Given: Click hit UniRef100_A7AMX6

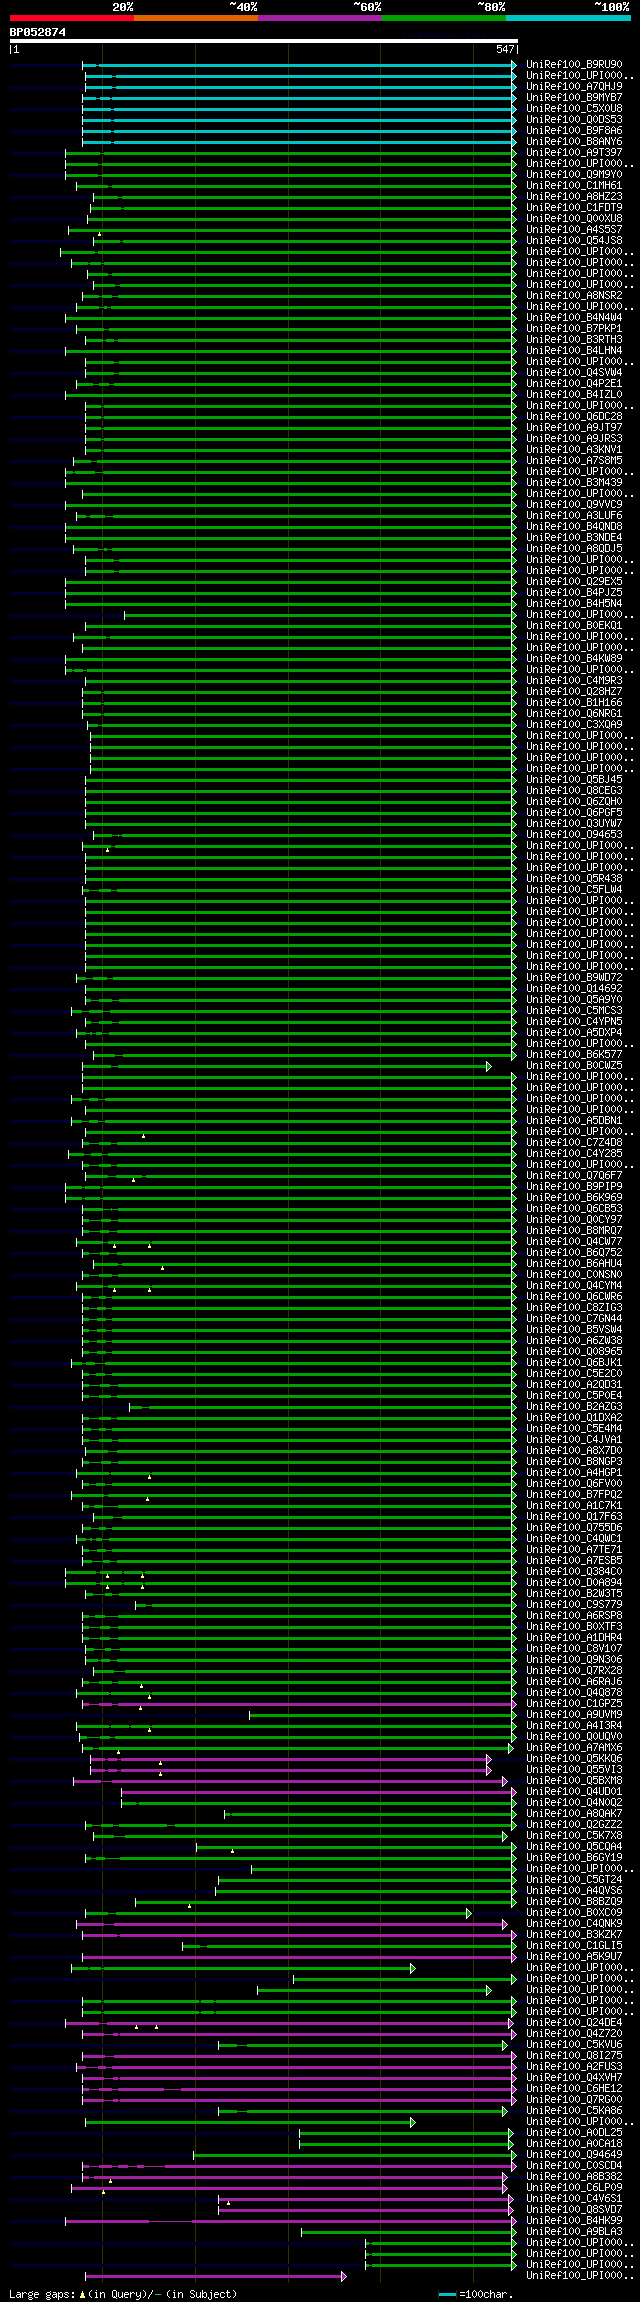Looking at the screenshot, I should pos(574,1748).
